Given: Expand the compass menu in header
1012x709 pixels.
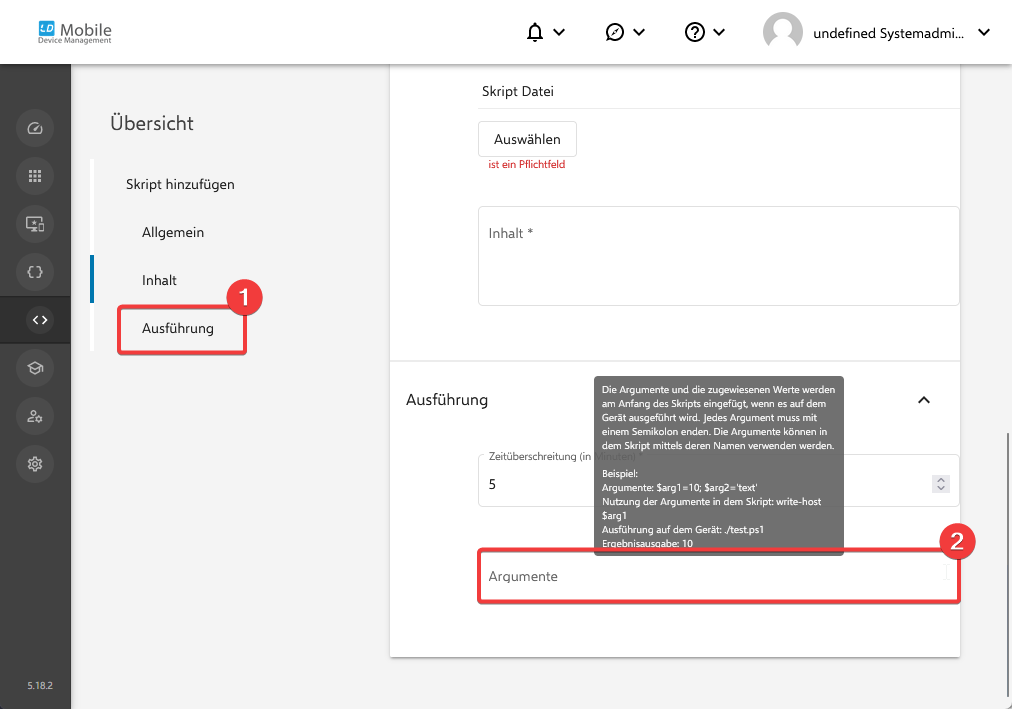Looking at the screenshot, I should pos(625,32).
